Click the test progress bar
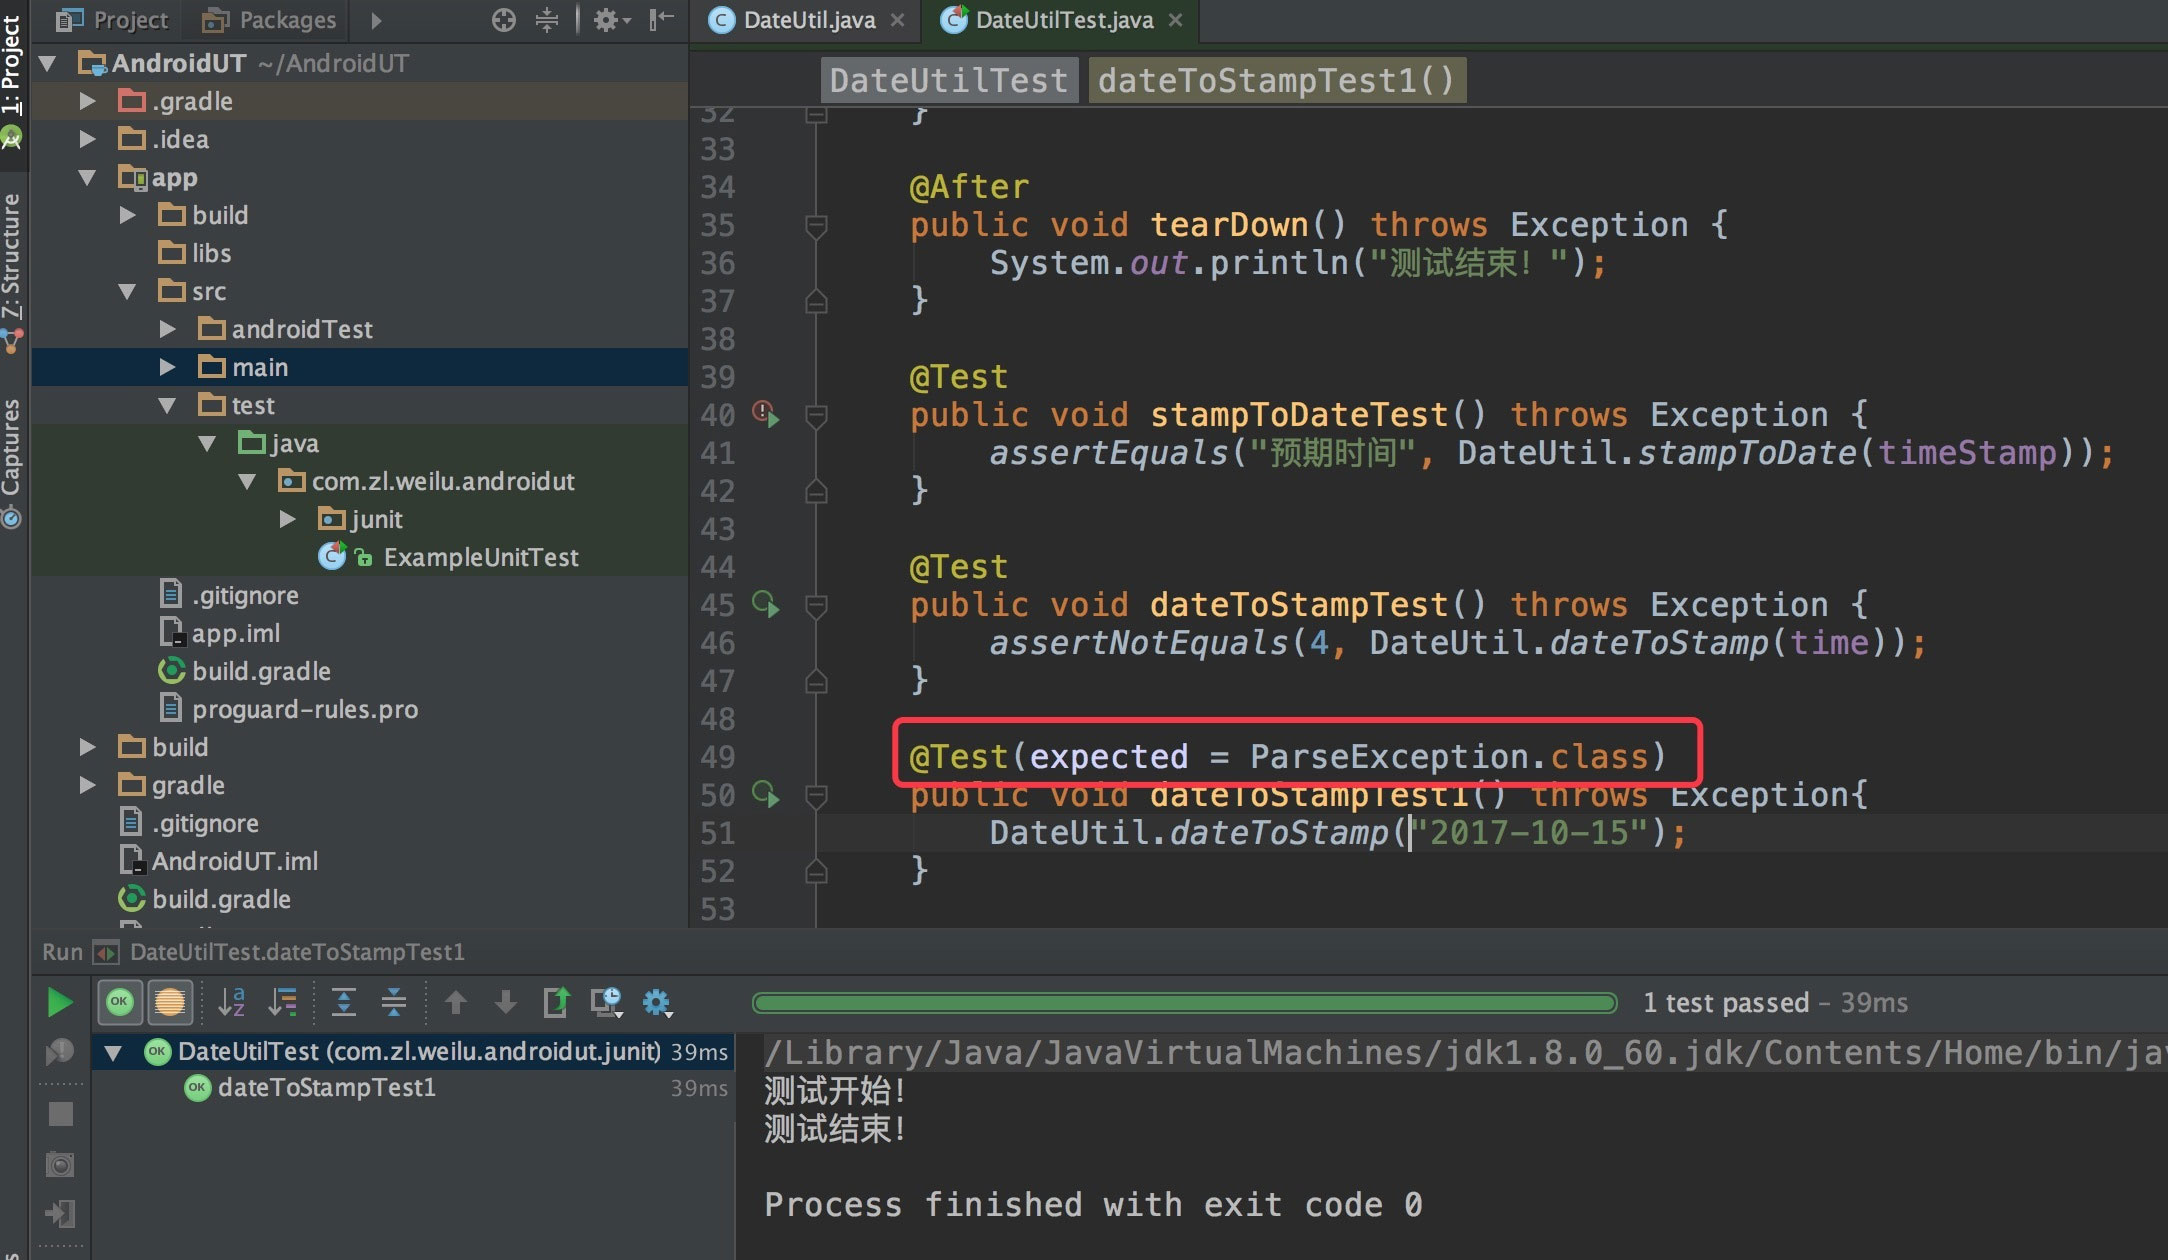The image size is (2168, 1260). pos(1185,1003)
